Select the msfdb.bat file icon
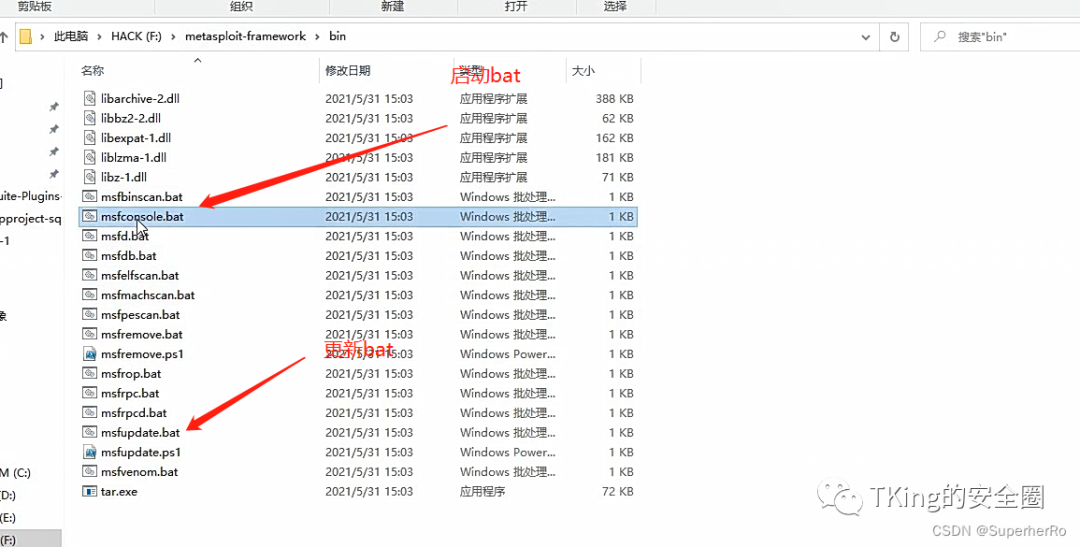The image size is (1080, 547). (90, 256)
